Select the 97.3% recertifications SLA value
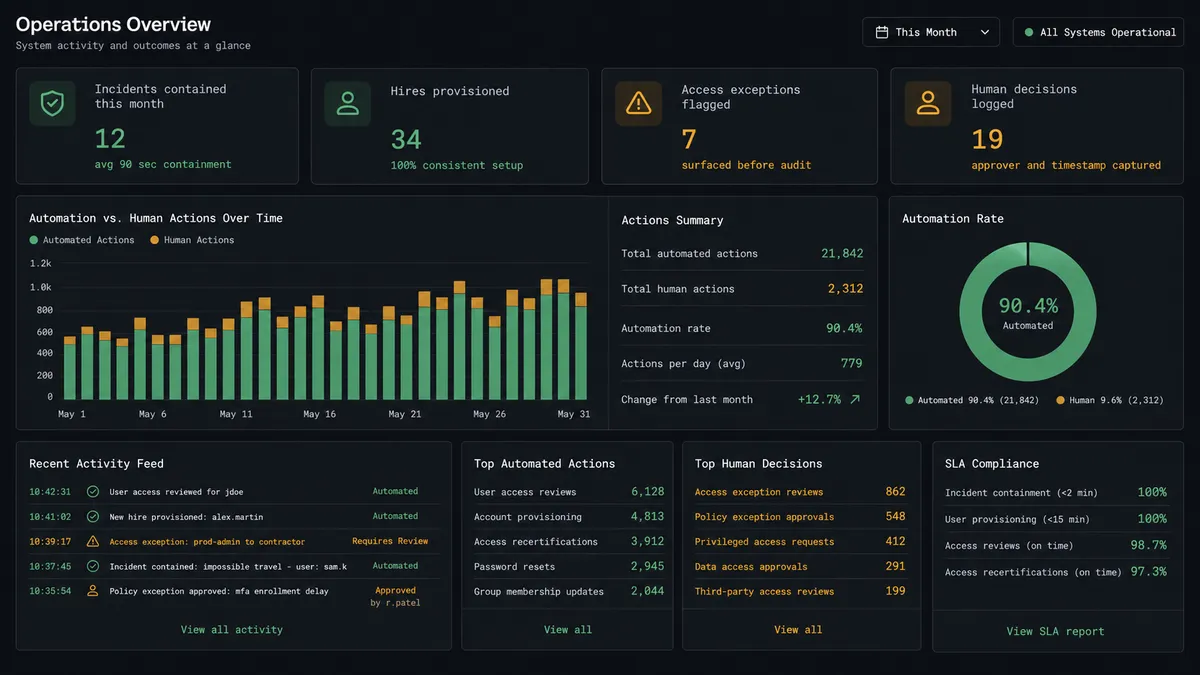This screenshot has height=675, width=1200. coord(1149,572)
